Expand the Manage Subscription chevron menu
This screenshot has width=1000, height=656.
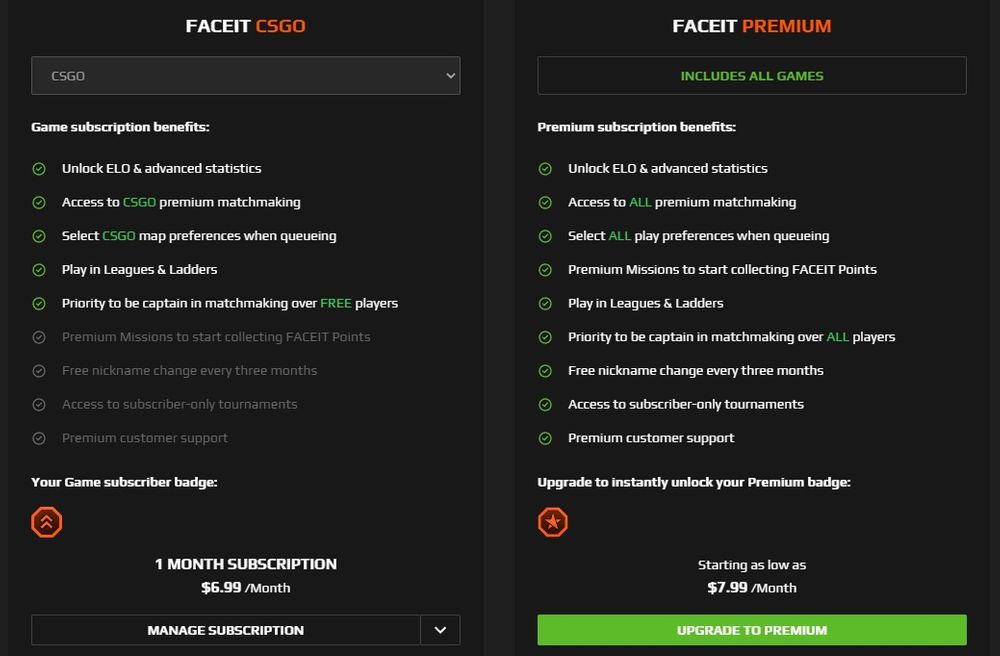[440, 630]
